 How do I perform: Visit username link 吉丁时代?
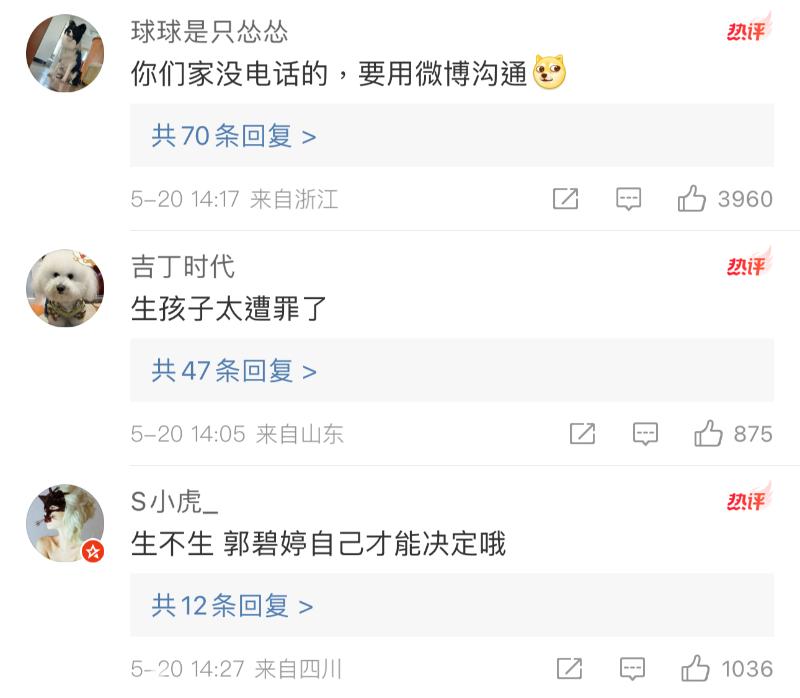coord(183,266)
